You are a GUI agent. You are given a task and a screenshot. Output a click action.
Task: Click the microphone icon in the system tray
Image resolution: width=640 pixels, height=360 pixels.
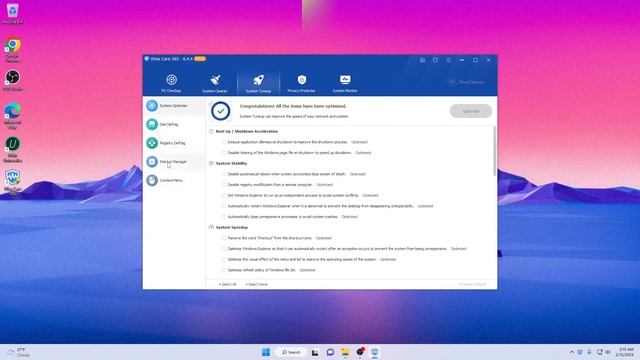click(589, 352)
